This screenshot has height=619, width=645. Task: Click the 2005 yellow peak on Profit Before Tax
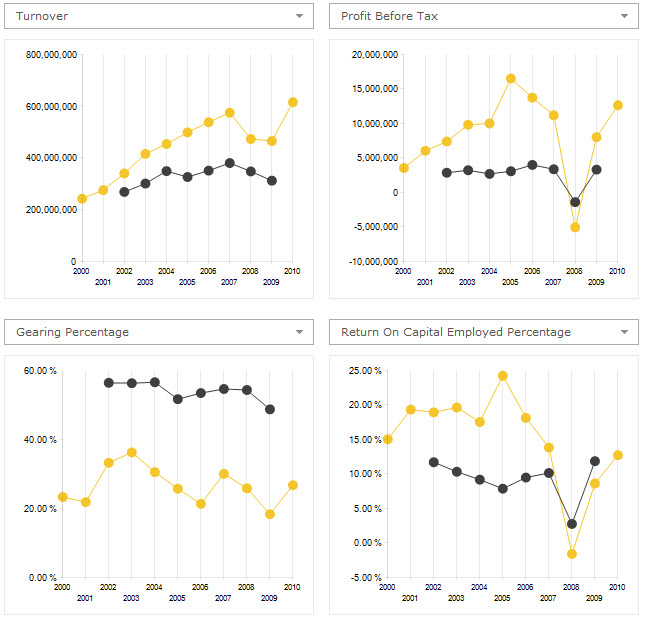point(510,78)
